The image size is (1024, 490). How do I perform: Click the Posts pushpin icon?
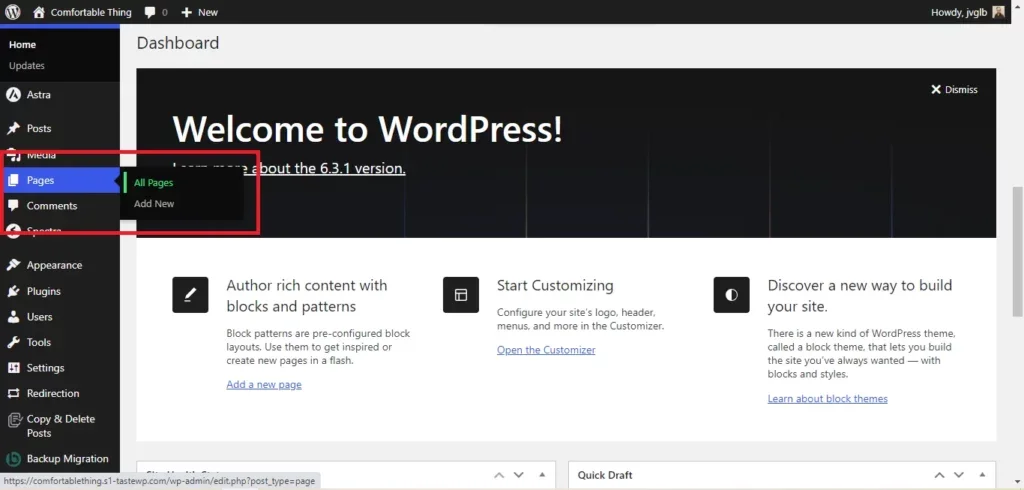point(13,129)
